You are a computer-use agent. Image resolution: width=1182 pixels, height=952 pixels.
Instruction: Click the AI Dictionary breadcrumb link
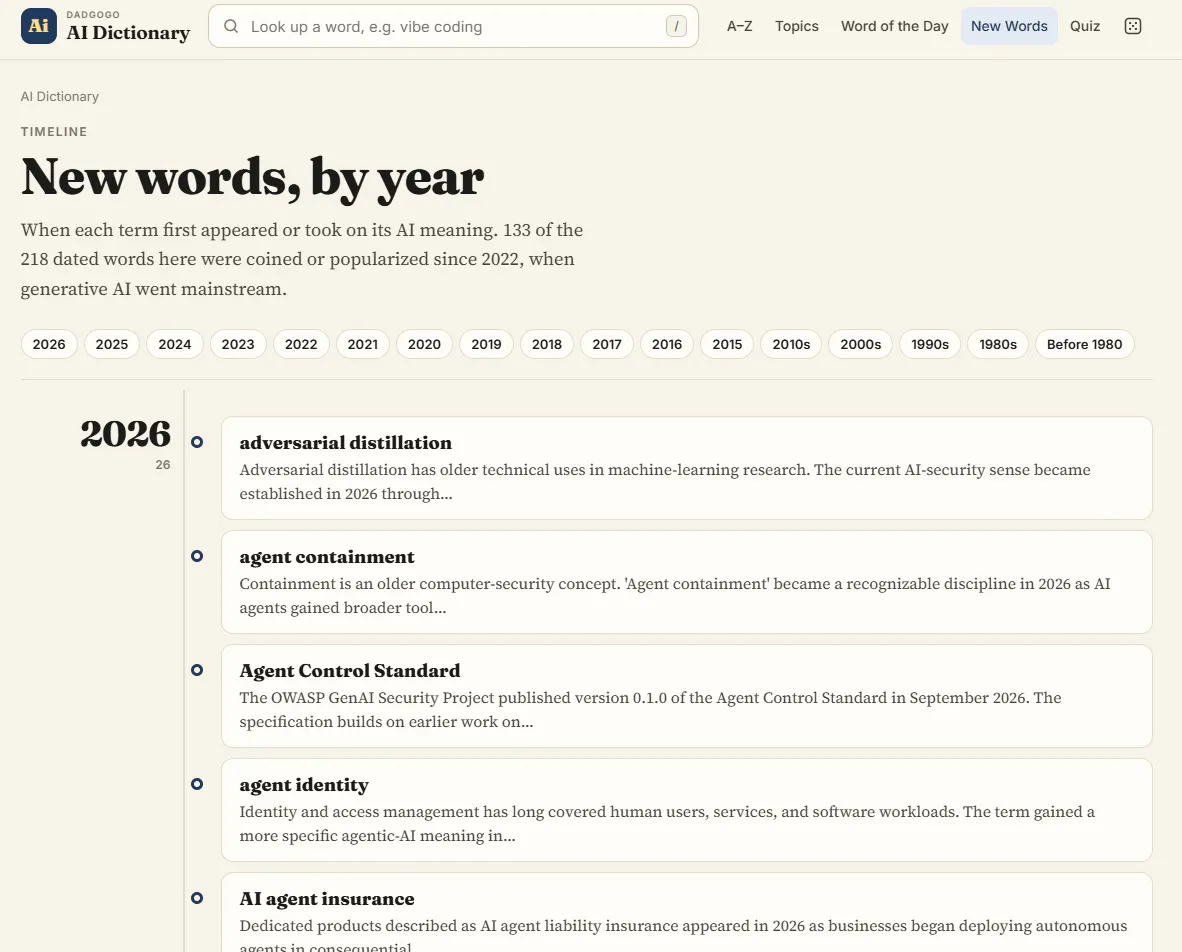[x=60, y=96]
